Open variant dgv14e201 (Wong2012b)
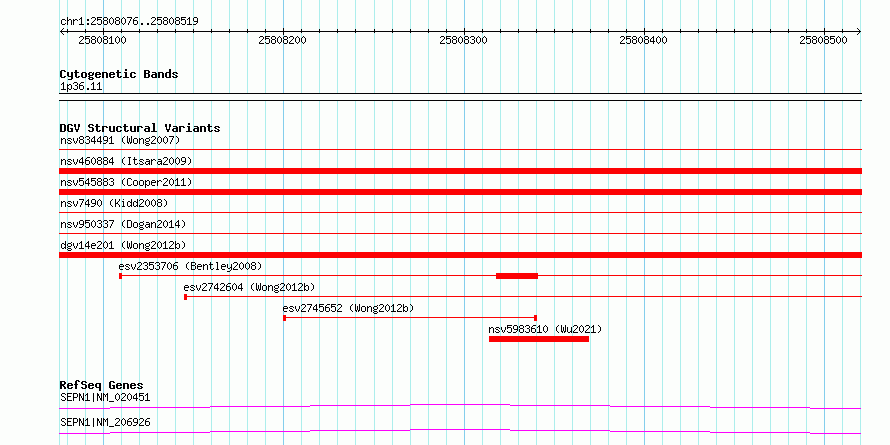The image size is (890, 445). (x=123, y=245)
